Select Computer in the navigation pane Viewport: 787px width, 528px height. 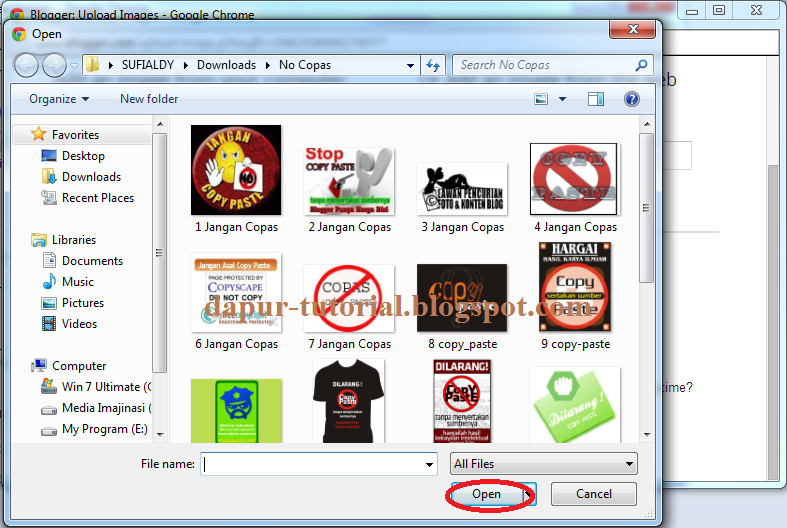(79, 366)
